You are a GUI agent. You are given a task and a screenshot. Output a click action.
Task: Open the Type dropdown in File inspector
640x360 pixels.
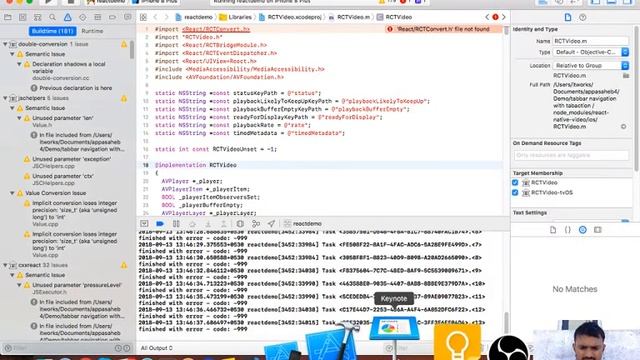[591, 52]
